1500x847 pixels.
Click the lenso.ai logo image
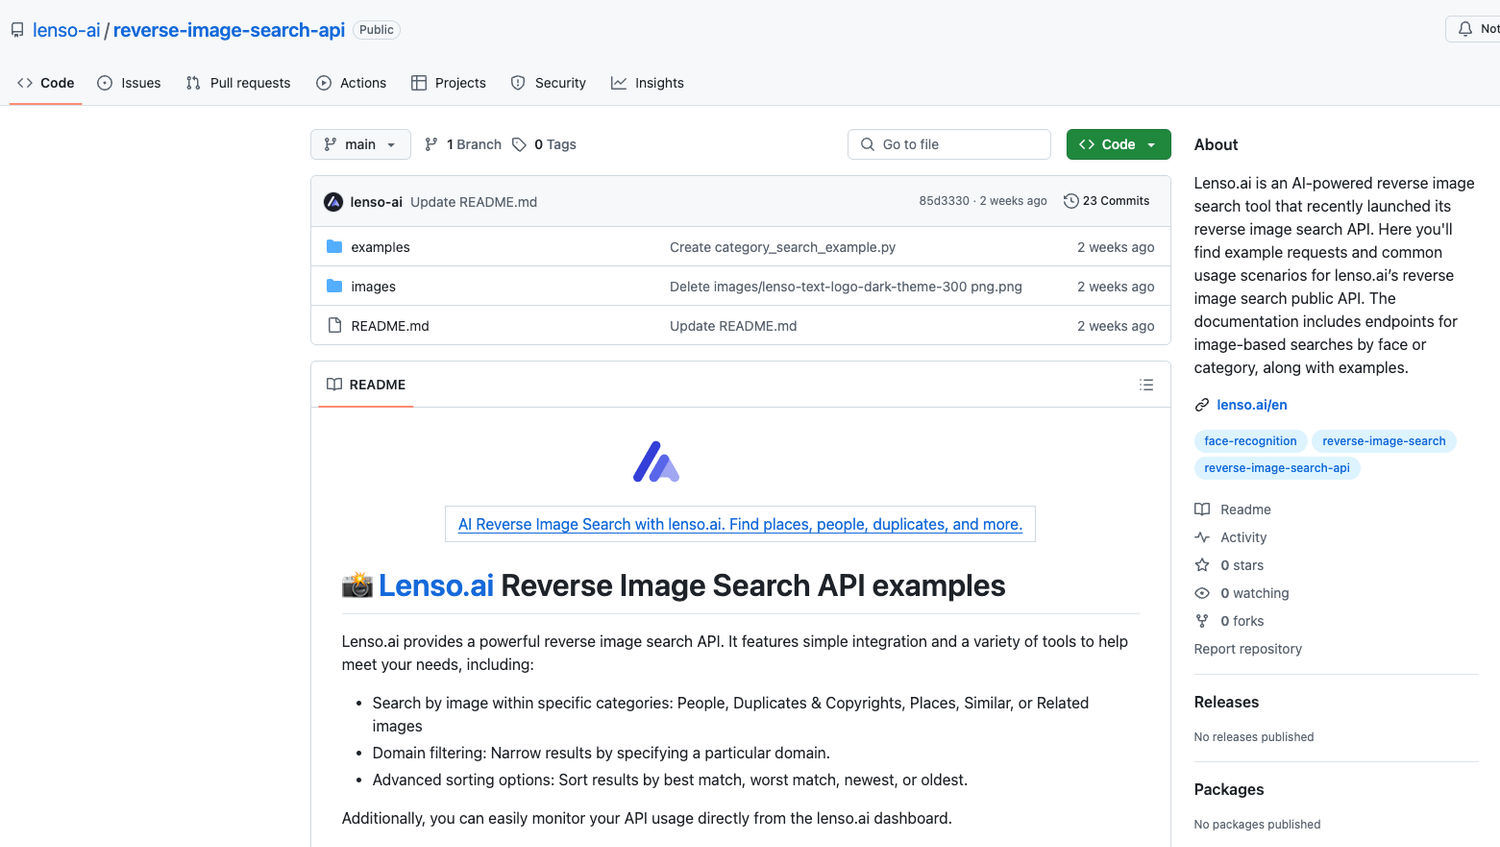pos(656,462)
